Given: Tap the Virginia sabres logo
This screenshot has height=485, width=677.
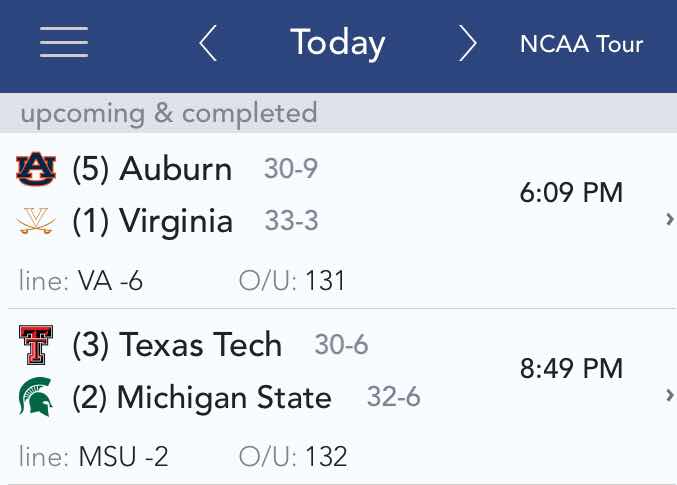Looking at the screenshot, I should (36, 221).
